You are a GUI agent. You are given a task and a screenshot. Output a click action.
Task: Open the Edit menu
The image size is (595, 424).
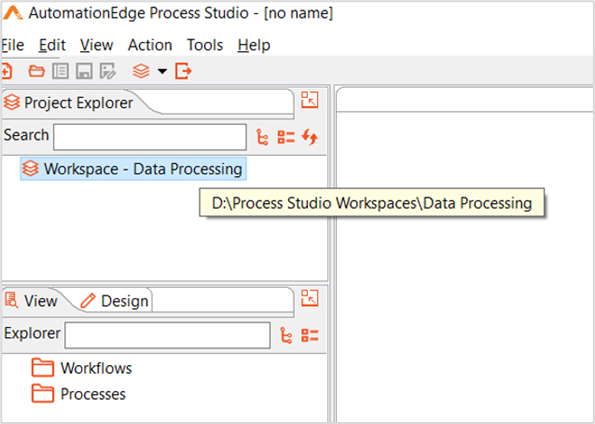(x=52, y=45)
